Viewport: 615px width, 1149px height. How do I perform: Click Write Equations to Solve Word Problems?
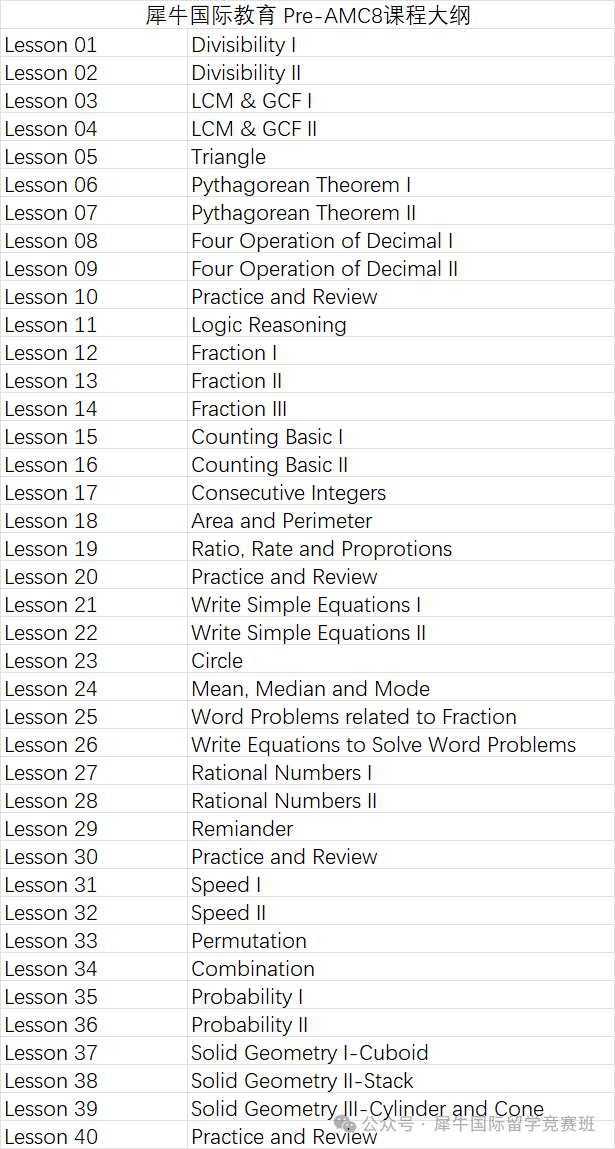pyautogui.click(x=384, y=745)
